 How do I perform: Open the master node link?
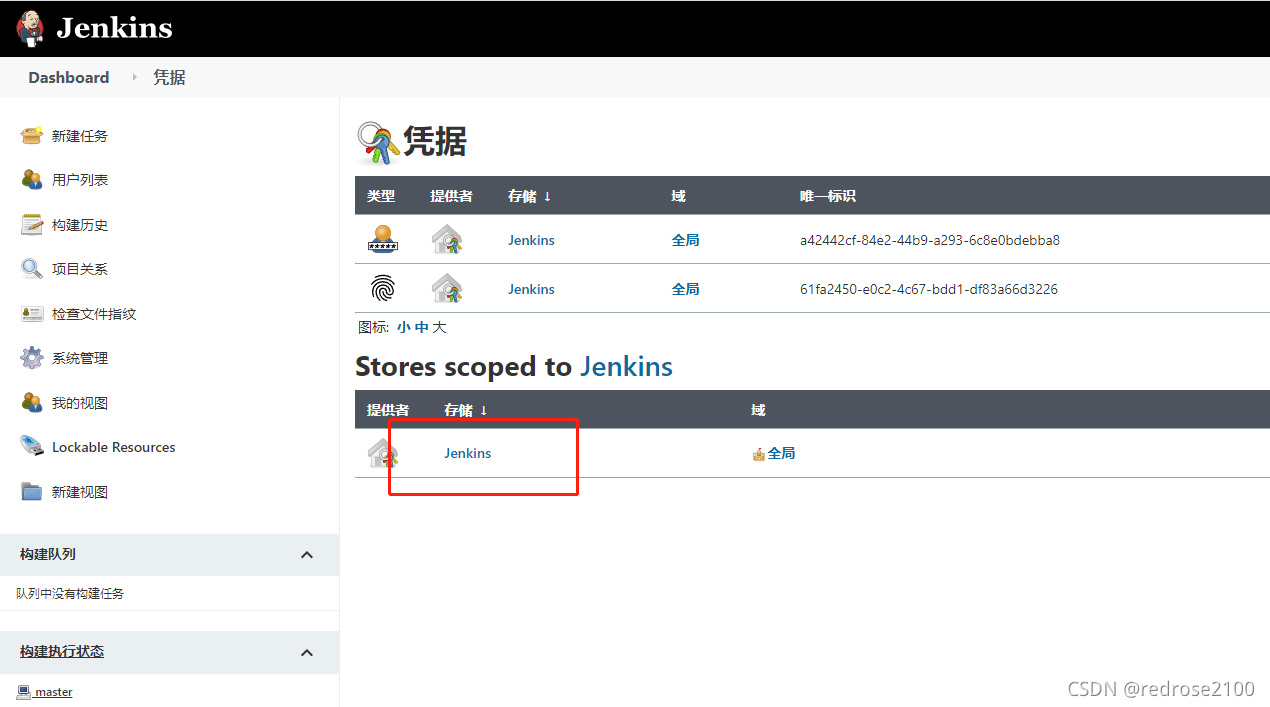53,692
